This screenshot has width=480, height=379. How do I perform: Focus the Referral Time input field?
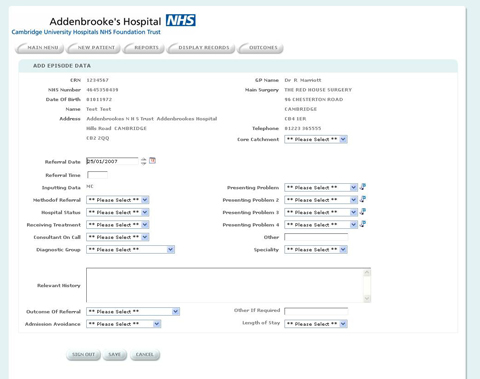pos(97,175)
